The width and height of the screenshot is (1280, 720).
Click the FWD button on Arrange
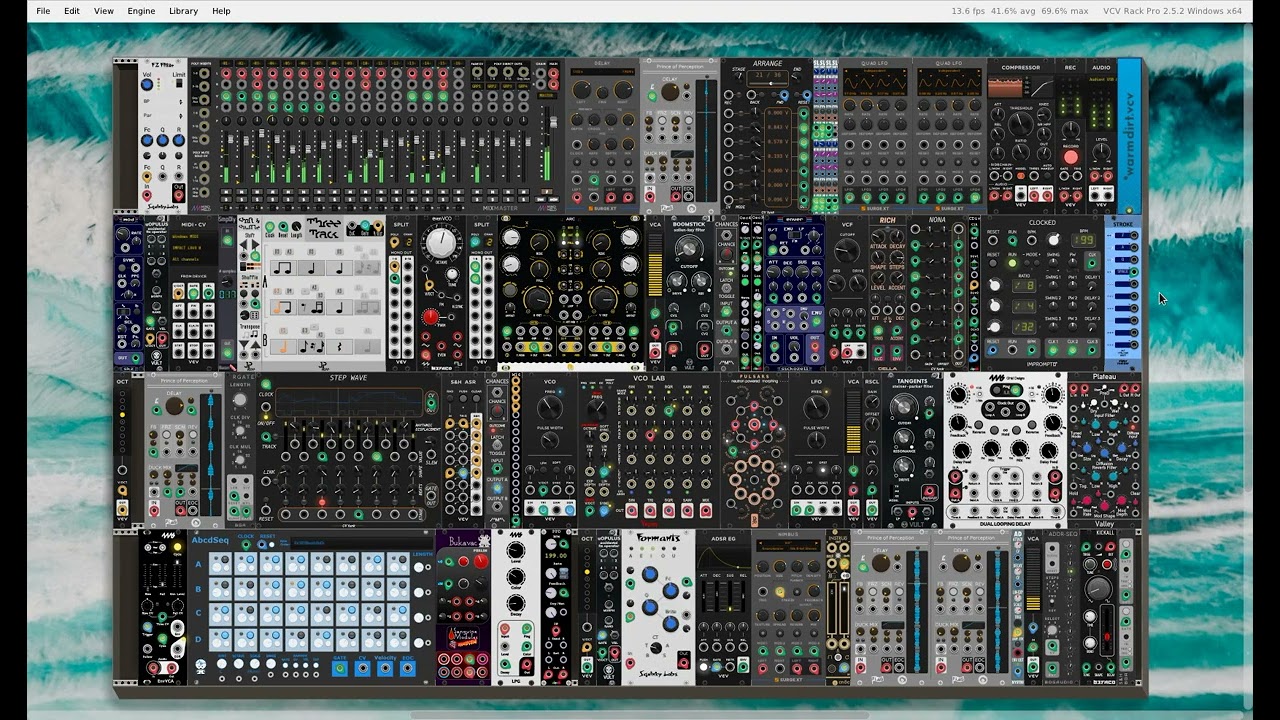(x=775, y=95)
